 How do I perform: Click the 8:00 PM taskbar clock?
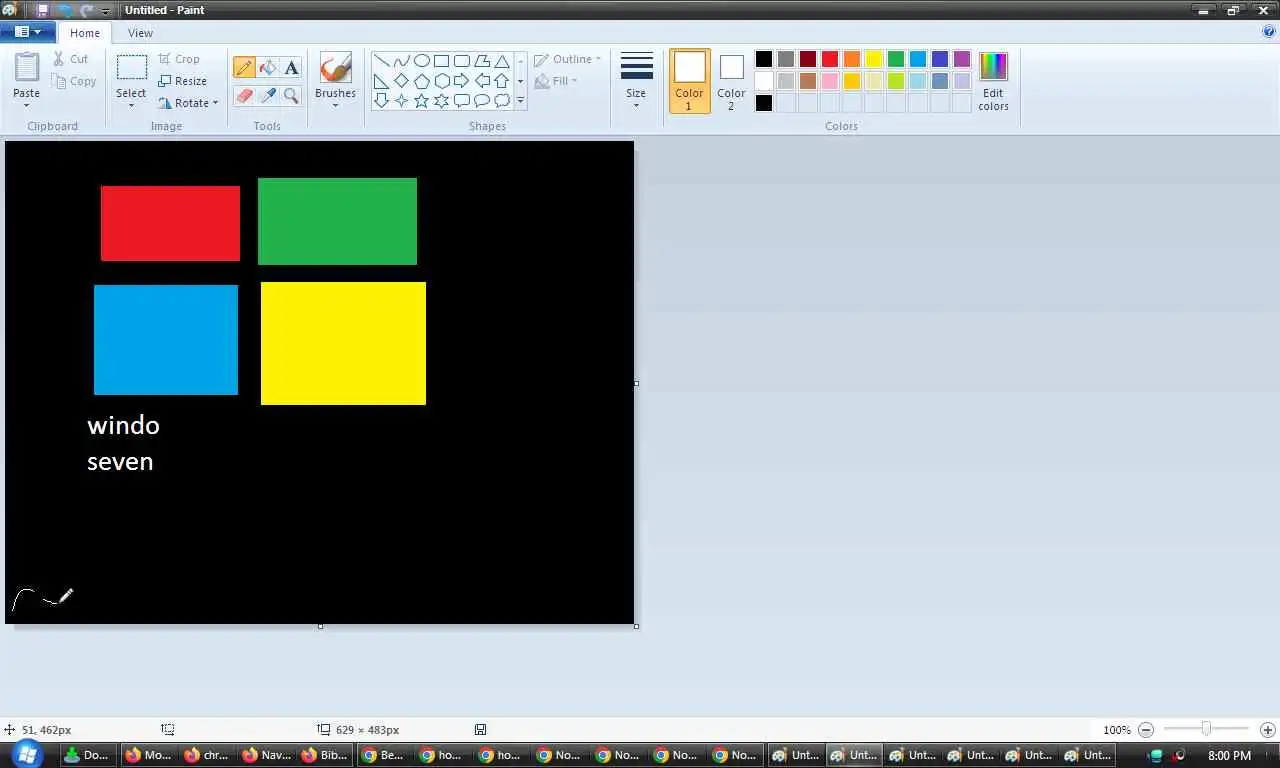(1229, 755)
